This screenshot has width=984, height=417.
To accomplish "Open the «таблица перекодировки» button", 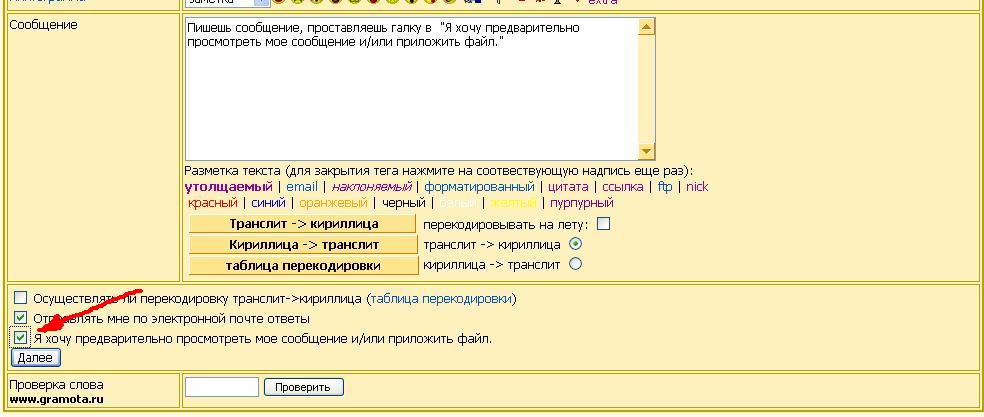I will [x=302, y=265].
